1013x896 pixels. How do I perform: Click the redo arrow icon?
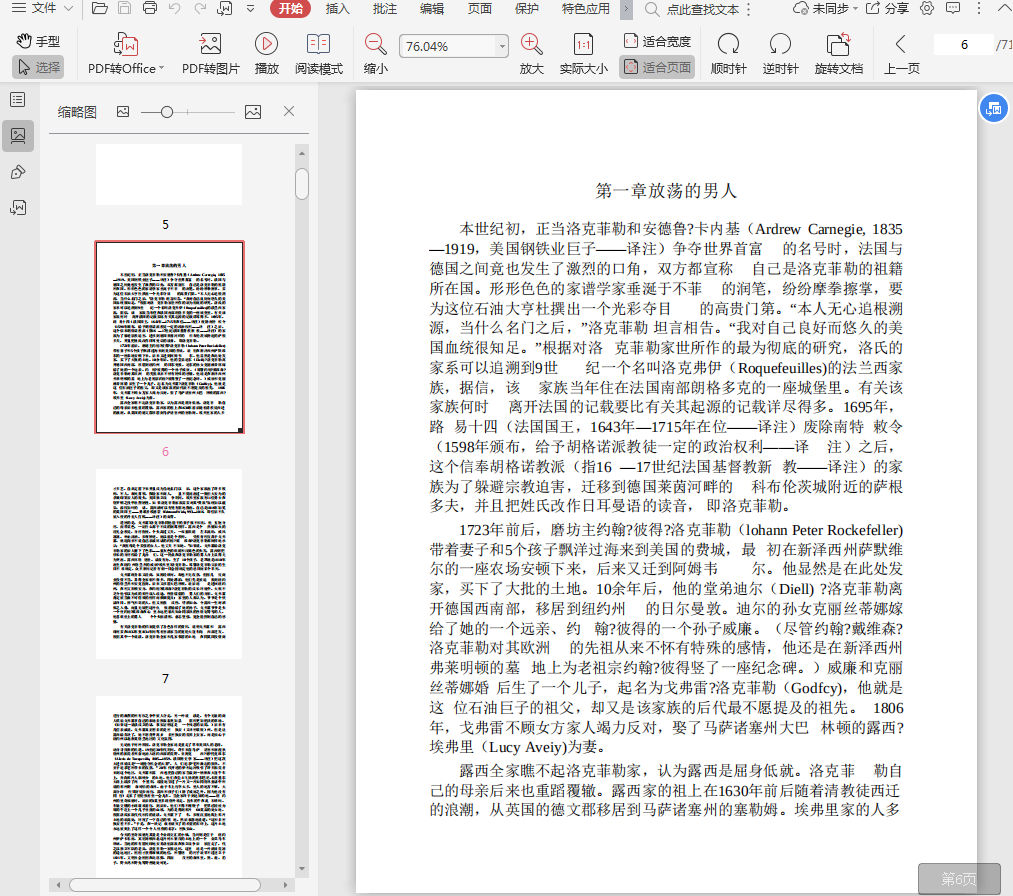tap(200, 8)
